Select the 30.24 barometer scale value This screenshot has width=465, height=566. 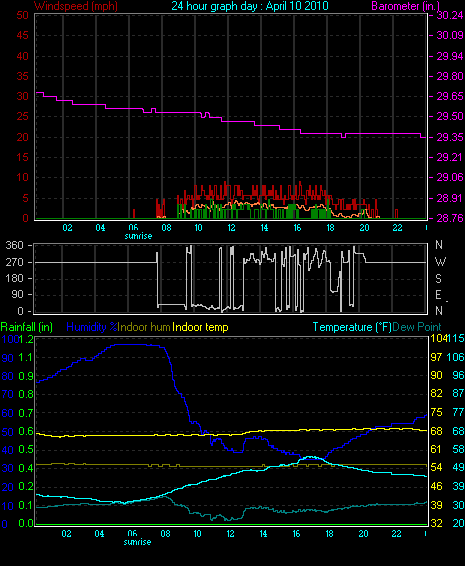(450, 15)
